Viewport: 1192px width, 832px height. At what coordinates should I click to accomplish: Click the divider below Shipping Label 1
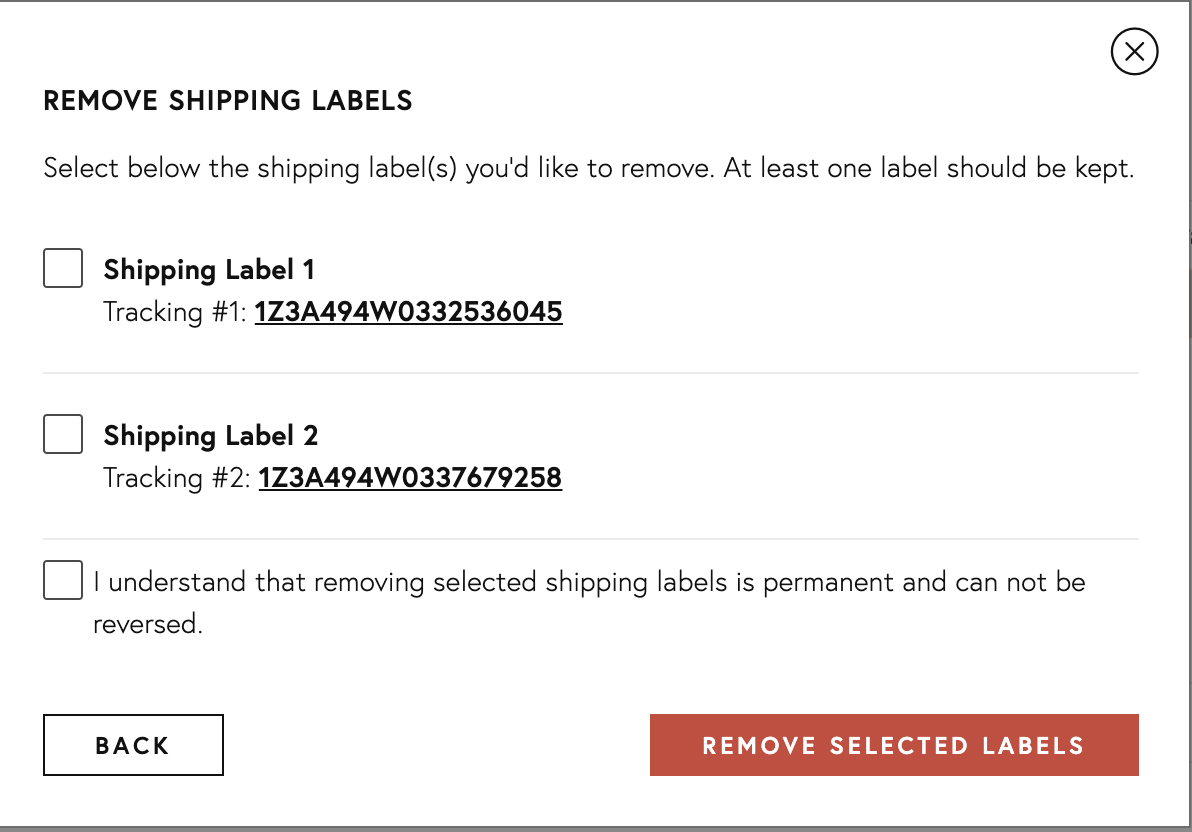pos(591,373)
